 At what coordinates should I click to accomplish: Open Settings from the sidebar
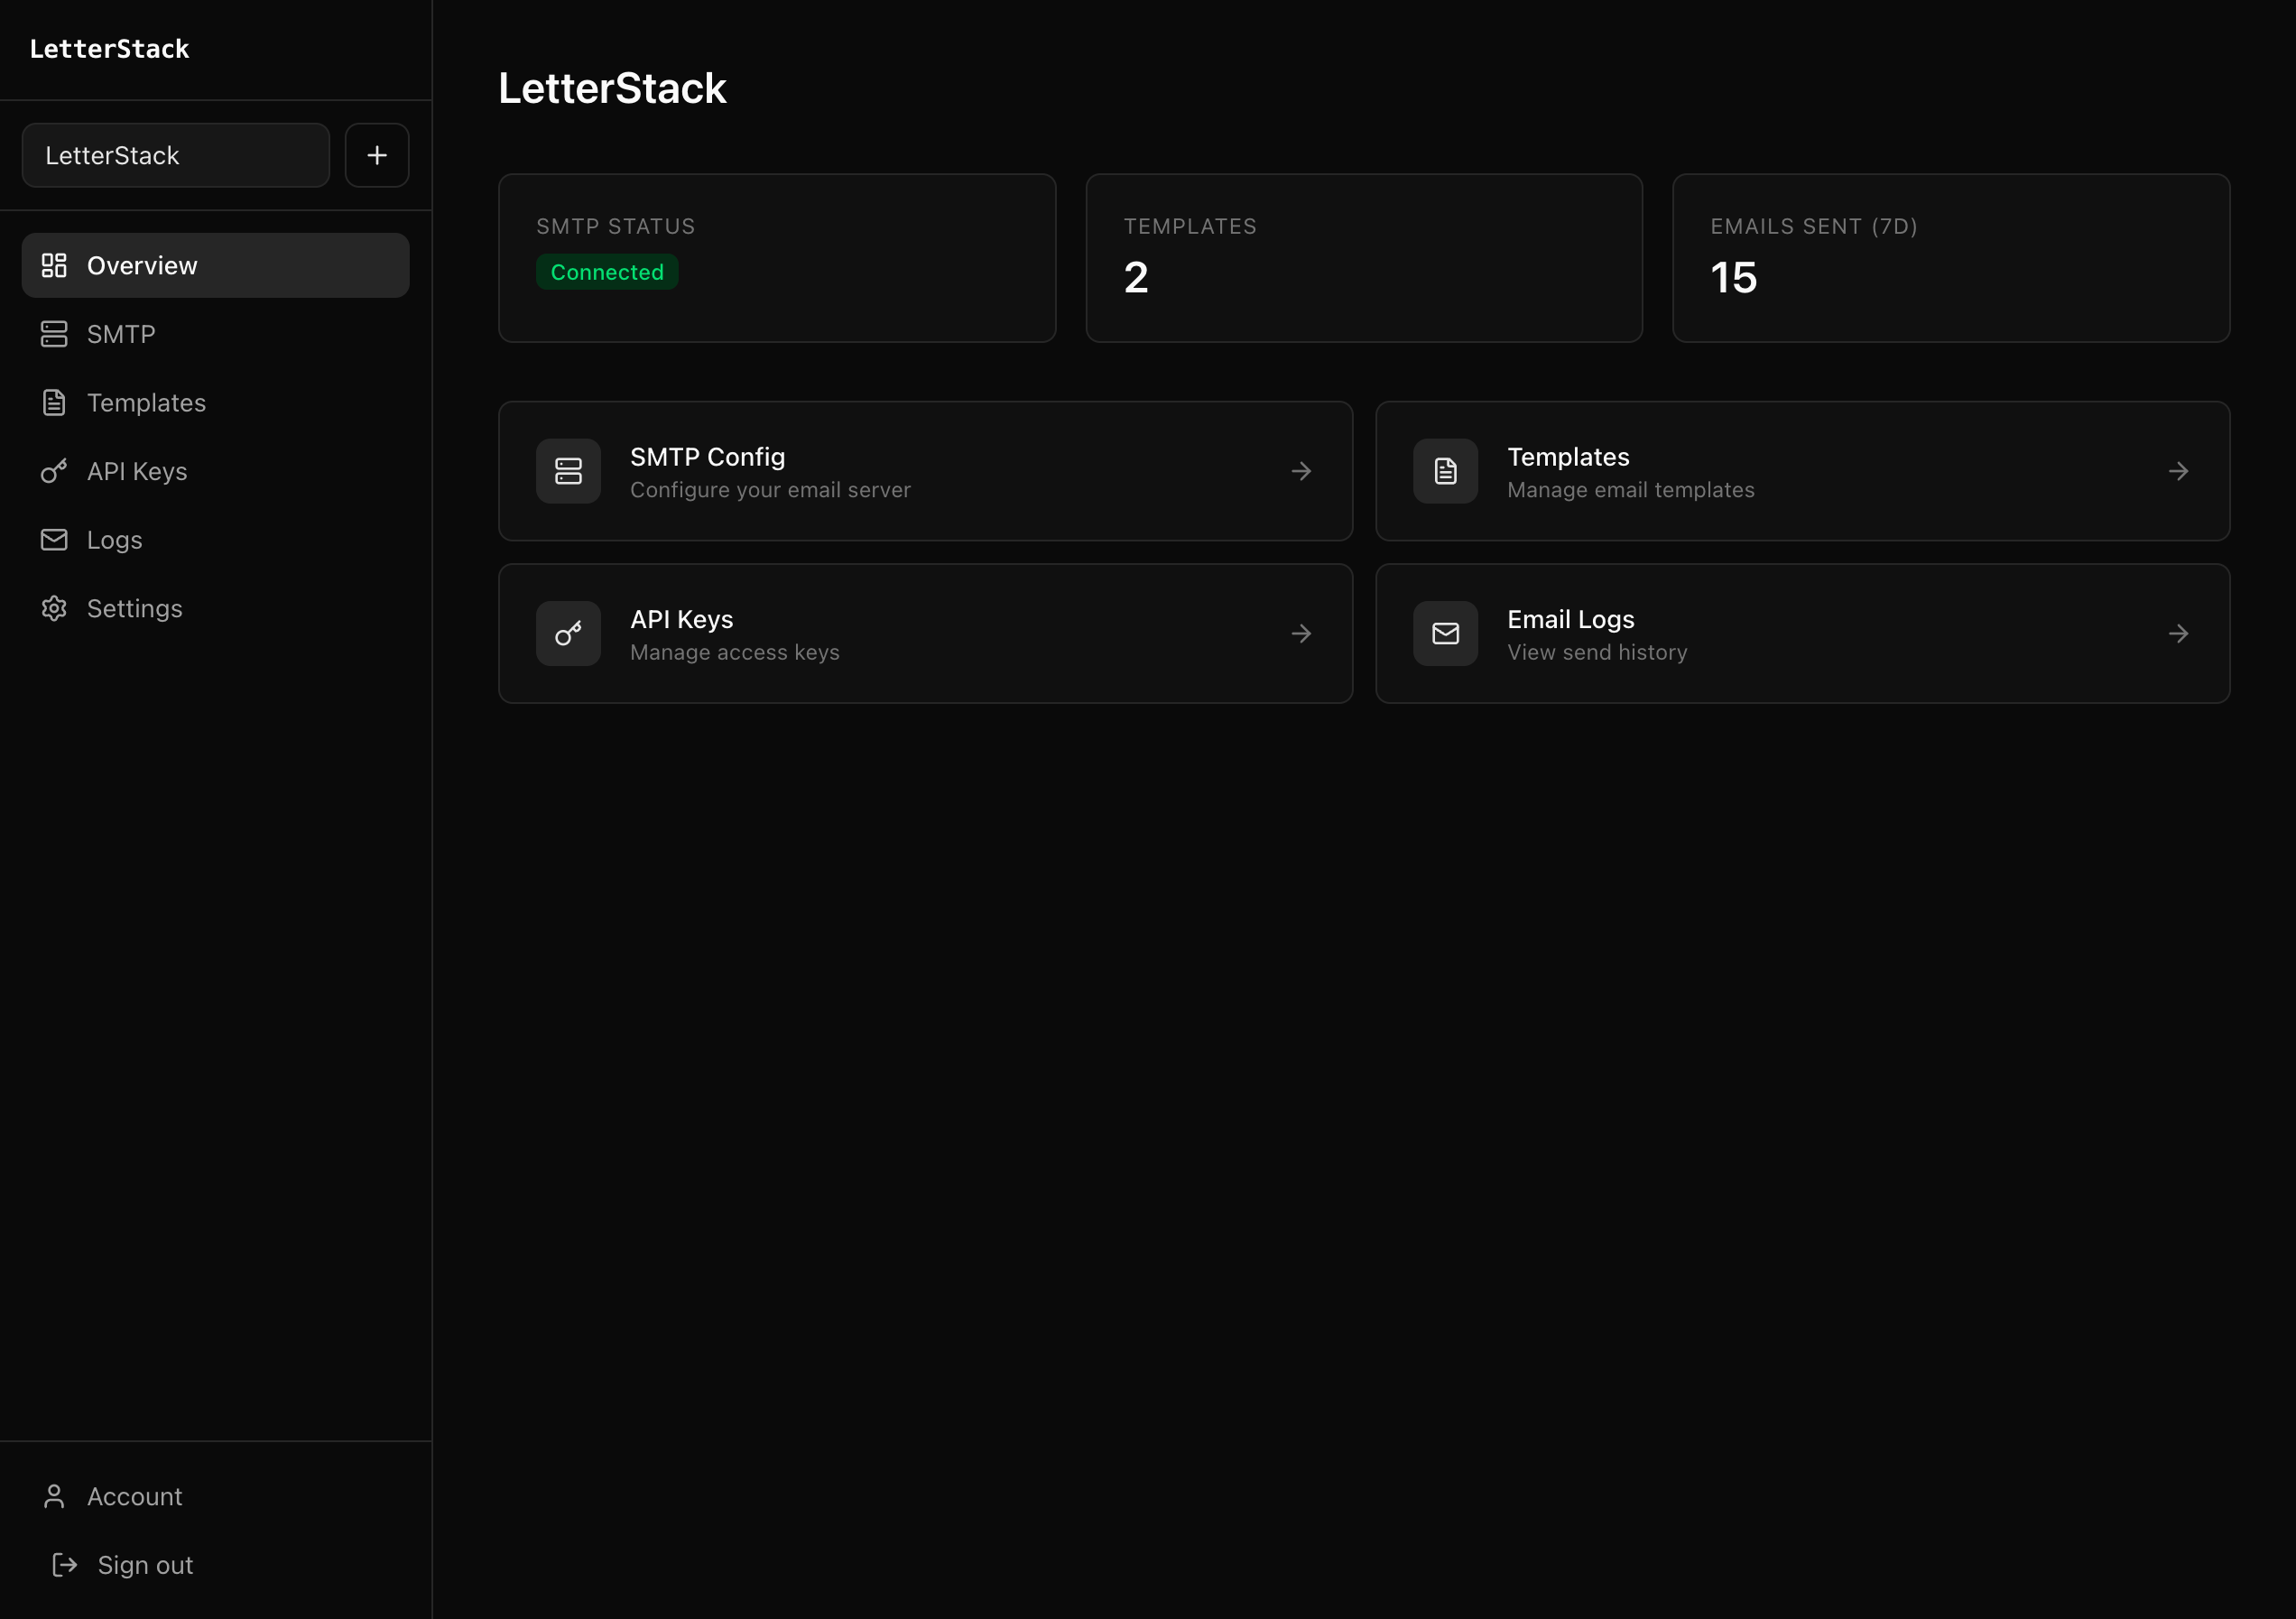pos(215,608)
